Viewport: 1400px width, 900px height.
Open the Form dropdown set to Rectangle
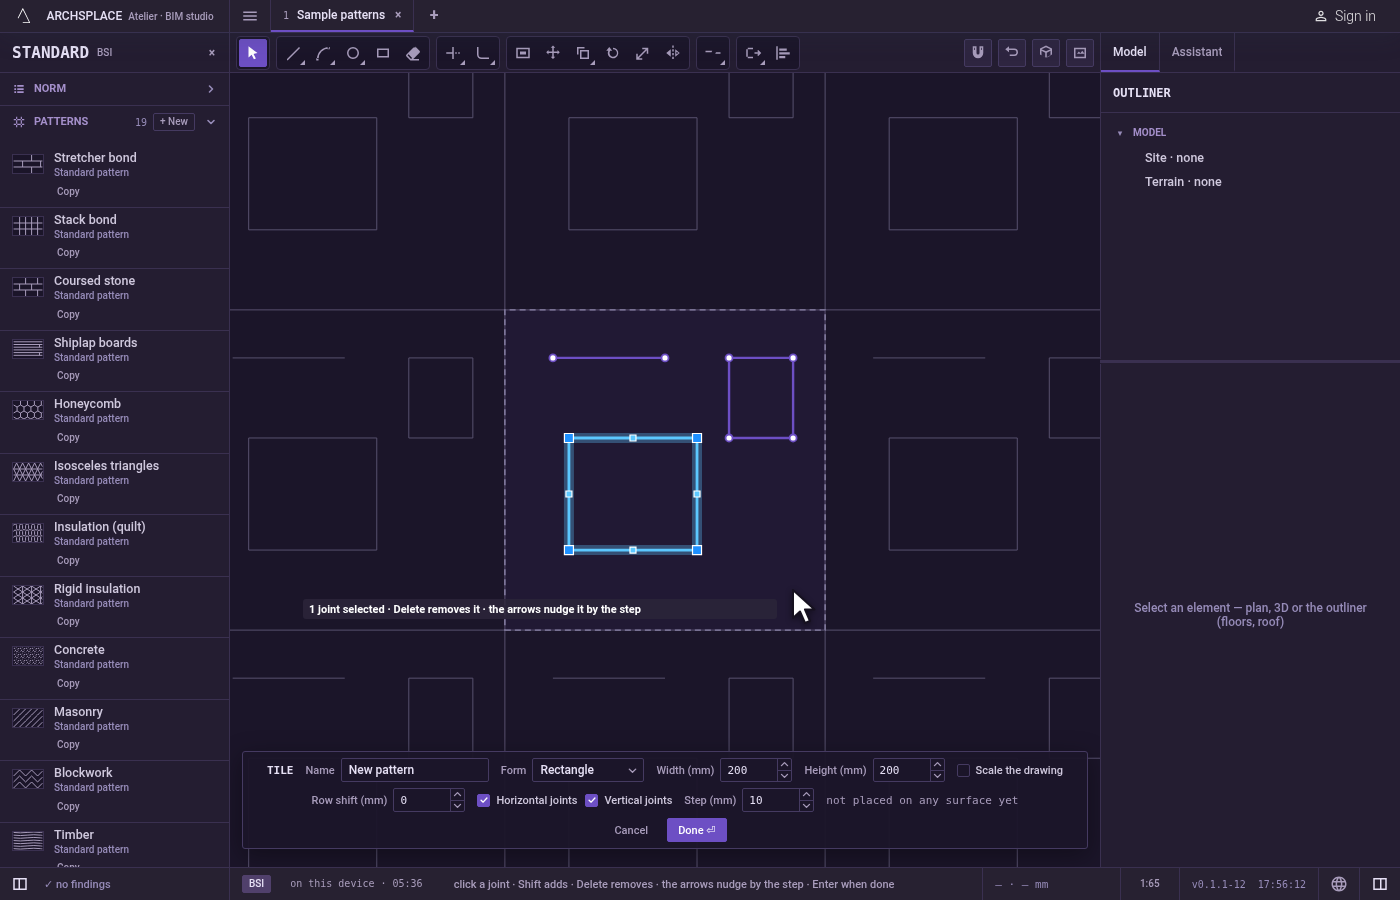coord(588,770)
